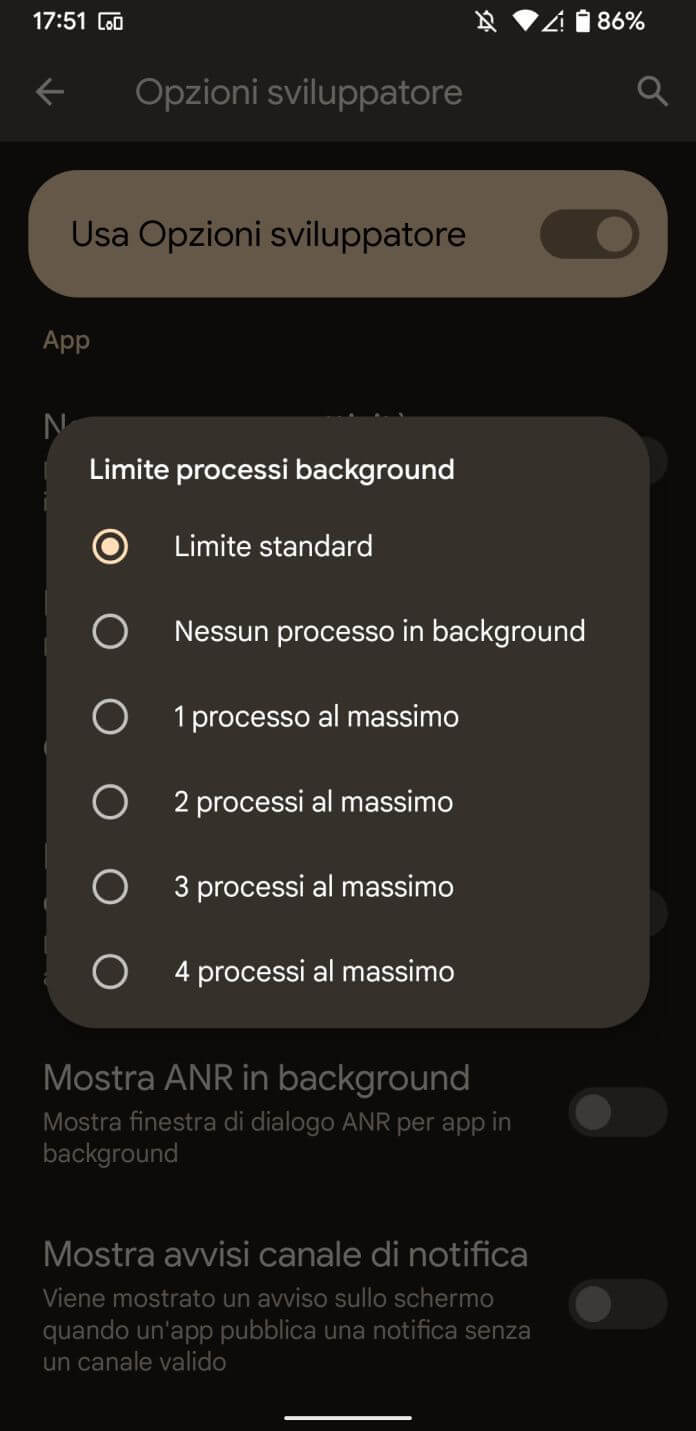Tap the bottom navigation gesture handle
Image resolution: width=696 pixels, height=1431 pixels.
[x=348, y=1417]
